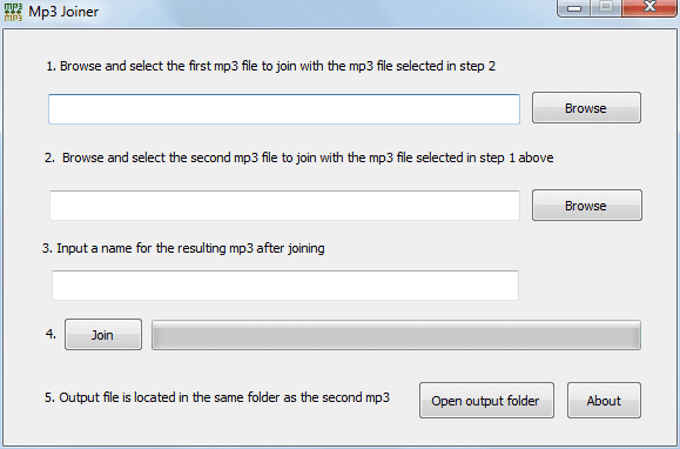Open the About dialog
This screenshot has width=680, height=449.
(604, 400)
